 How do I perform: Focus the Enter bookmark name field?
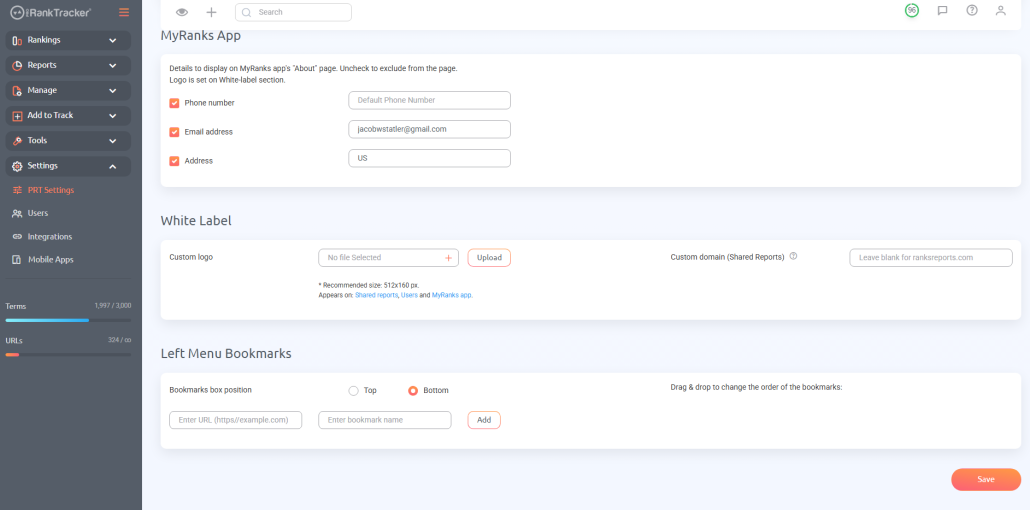[x=385, y=420]
